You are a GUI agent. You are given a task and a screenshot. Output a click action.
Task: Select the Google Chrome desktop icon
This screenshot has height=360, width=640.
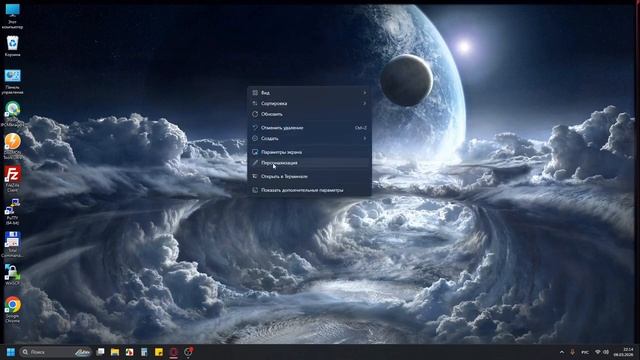pyautogui.click(x=12, y=310)
